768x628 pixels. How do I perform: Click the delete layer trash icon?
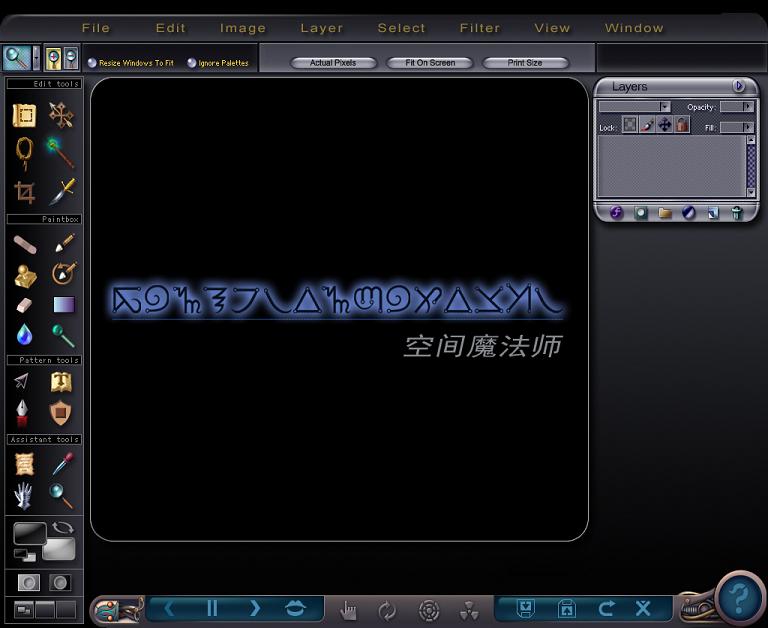pyautogui.click(x=737, y=213)
